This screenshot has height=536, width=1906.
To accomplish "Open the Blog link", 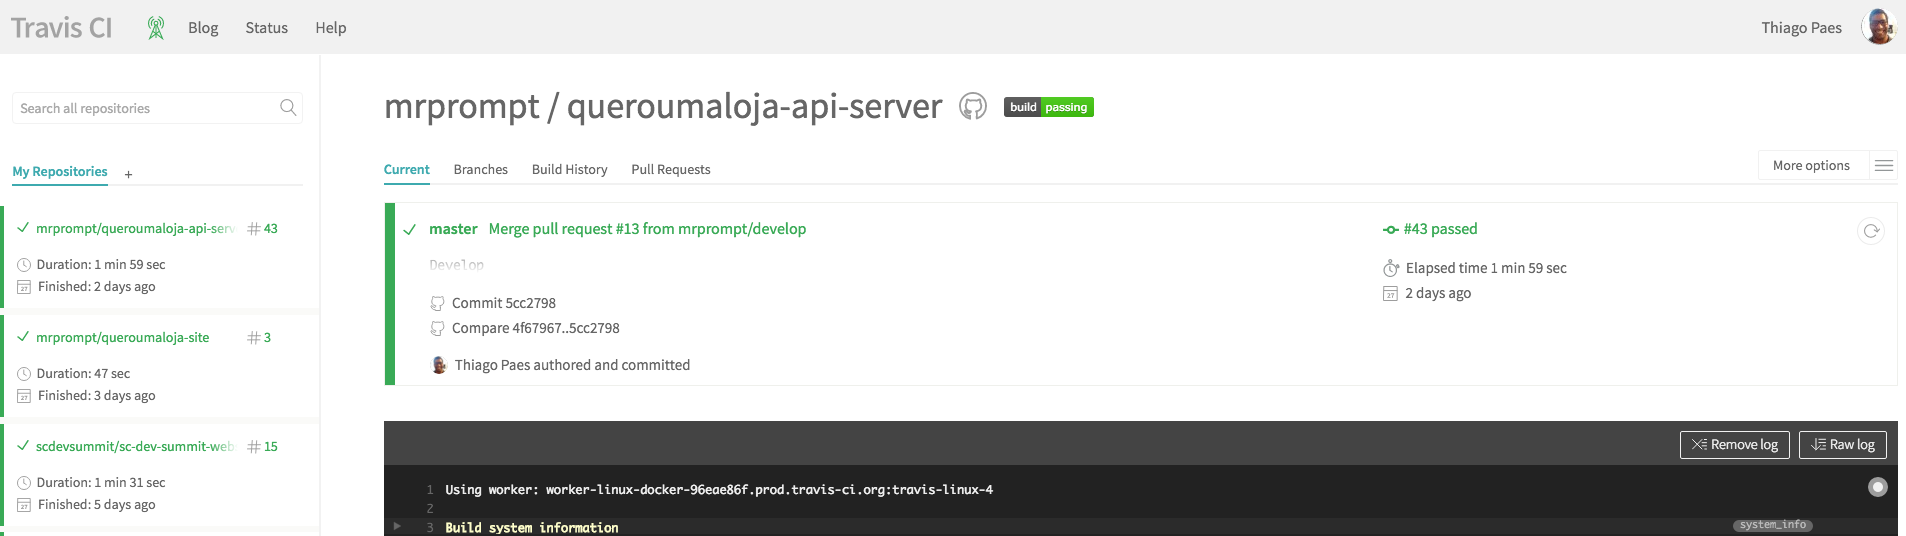I will pyautogui.click(x=203, y=28).
